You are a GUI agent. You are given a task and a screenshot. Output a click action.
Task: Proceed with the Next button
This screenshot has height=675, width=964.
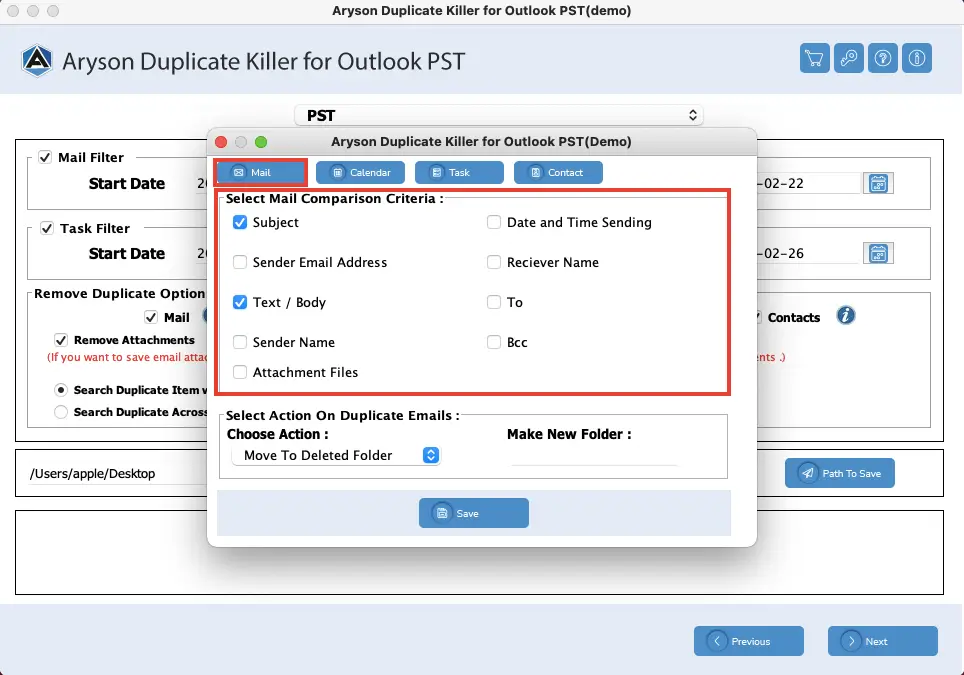pyautogui.click(x=883, y=641)
